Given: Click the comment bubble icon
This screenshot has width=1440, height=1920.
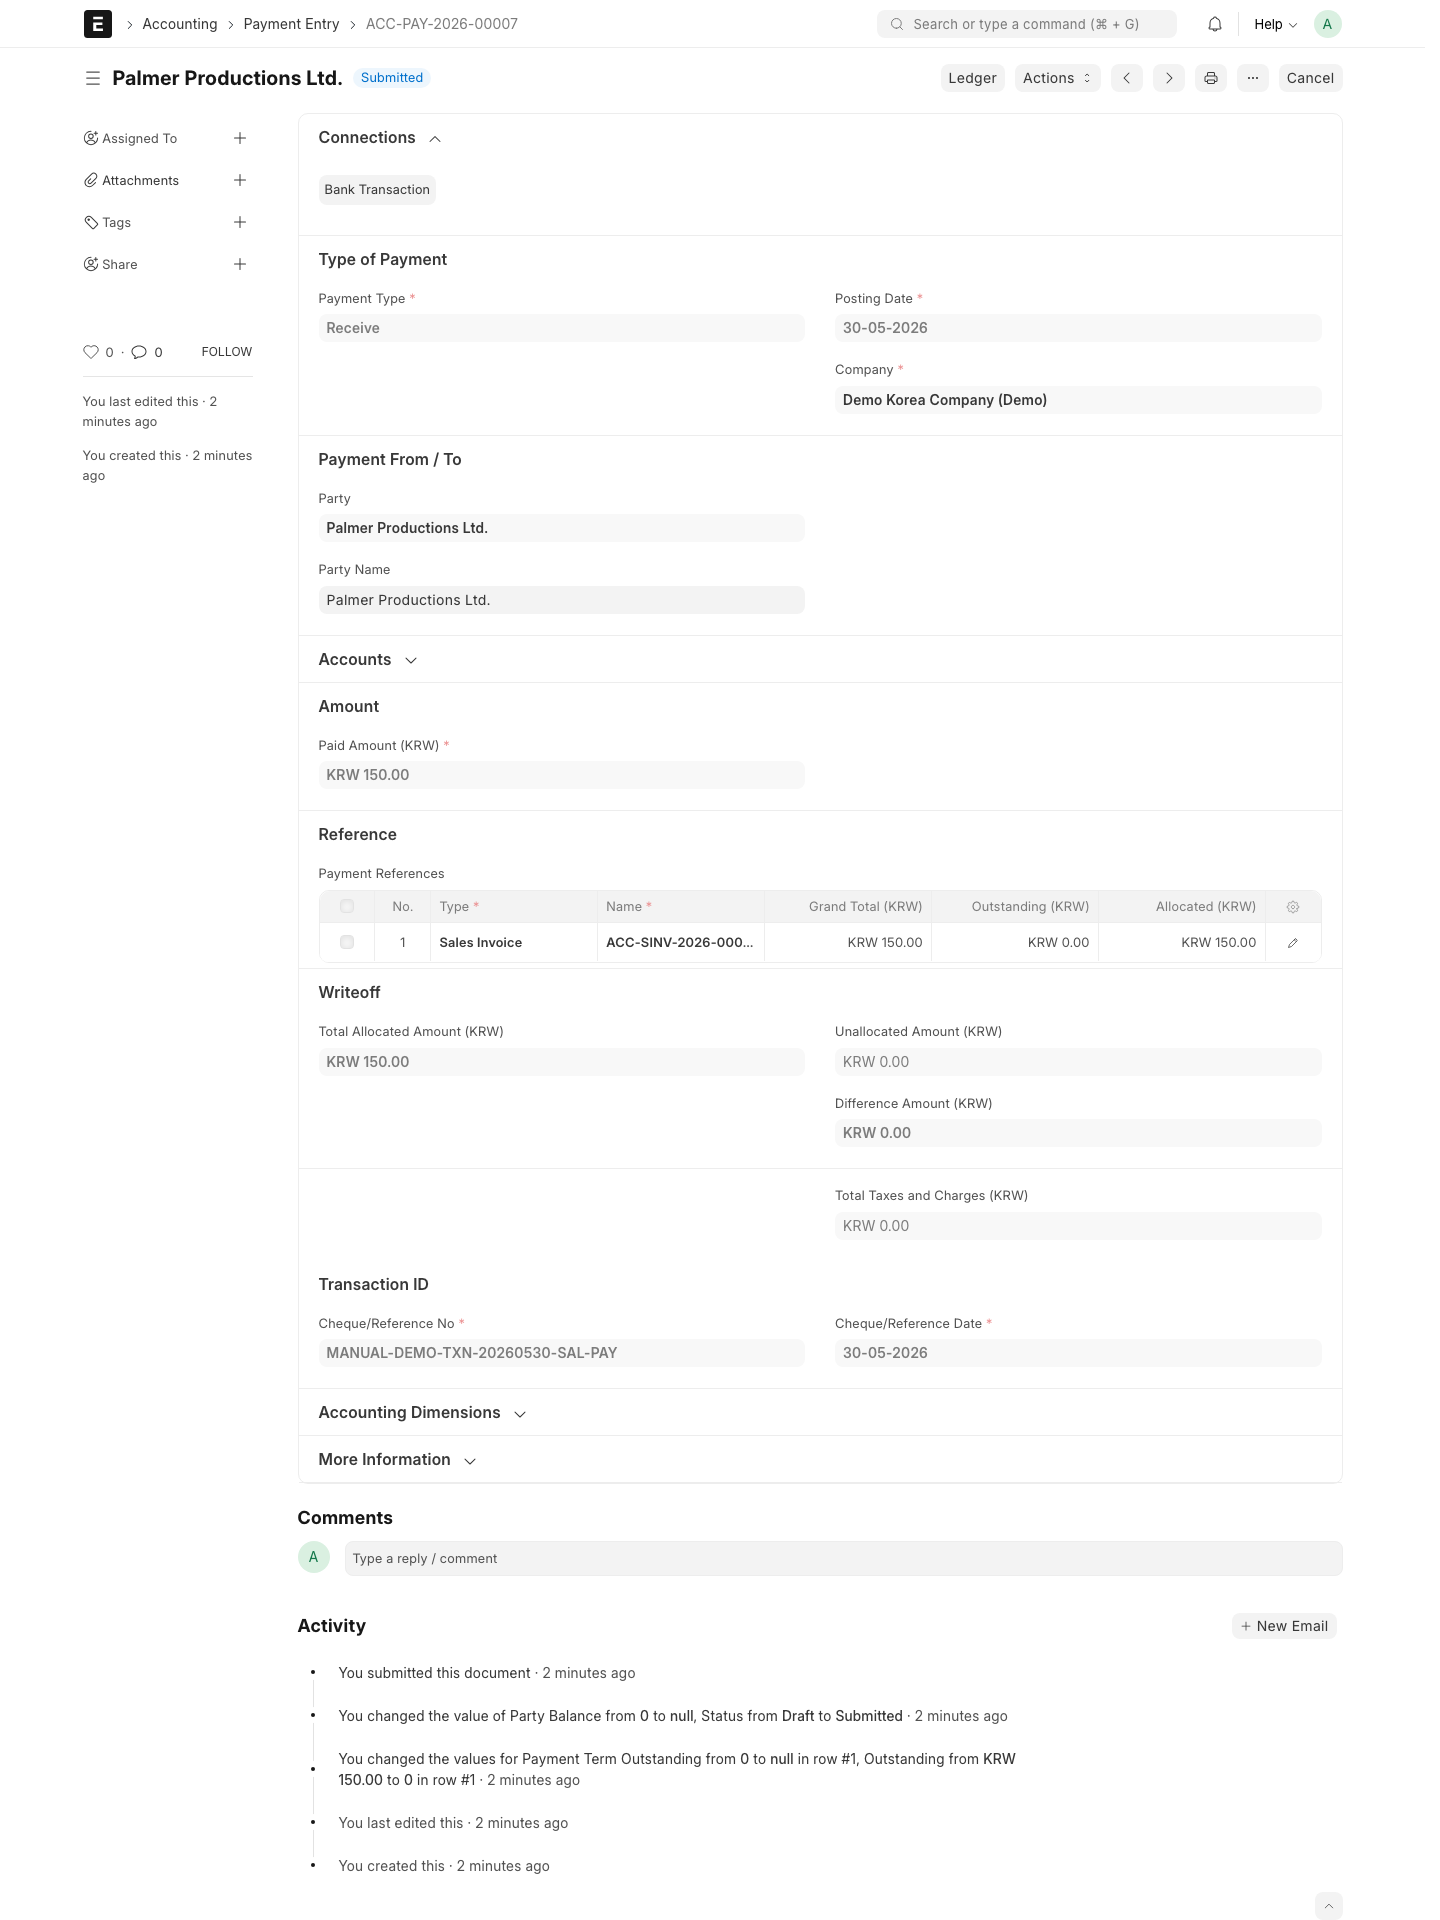Looking at the screenshot, I should 139,352.
